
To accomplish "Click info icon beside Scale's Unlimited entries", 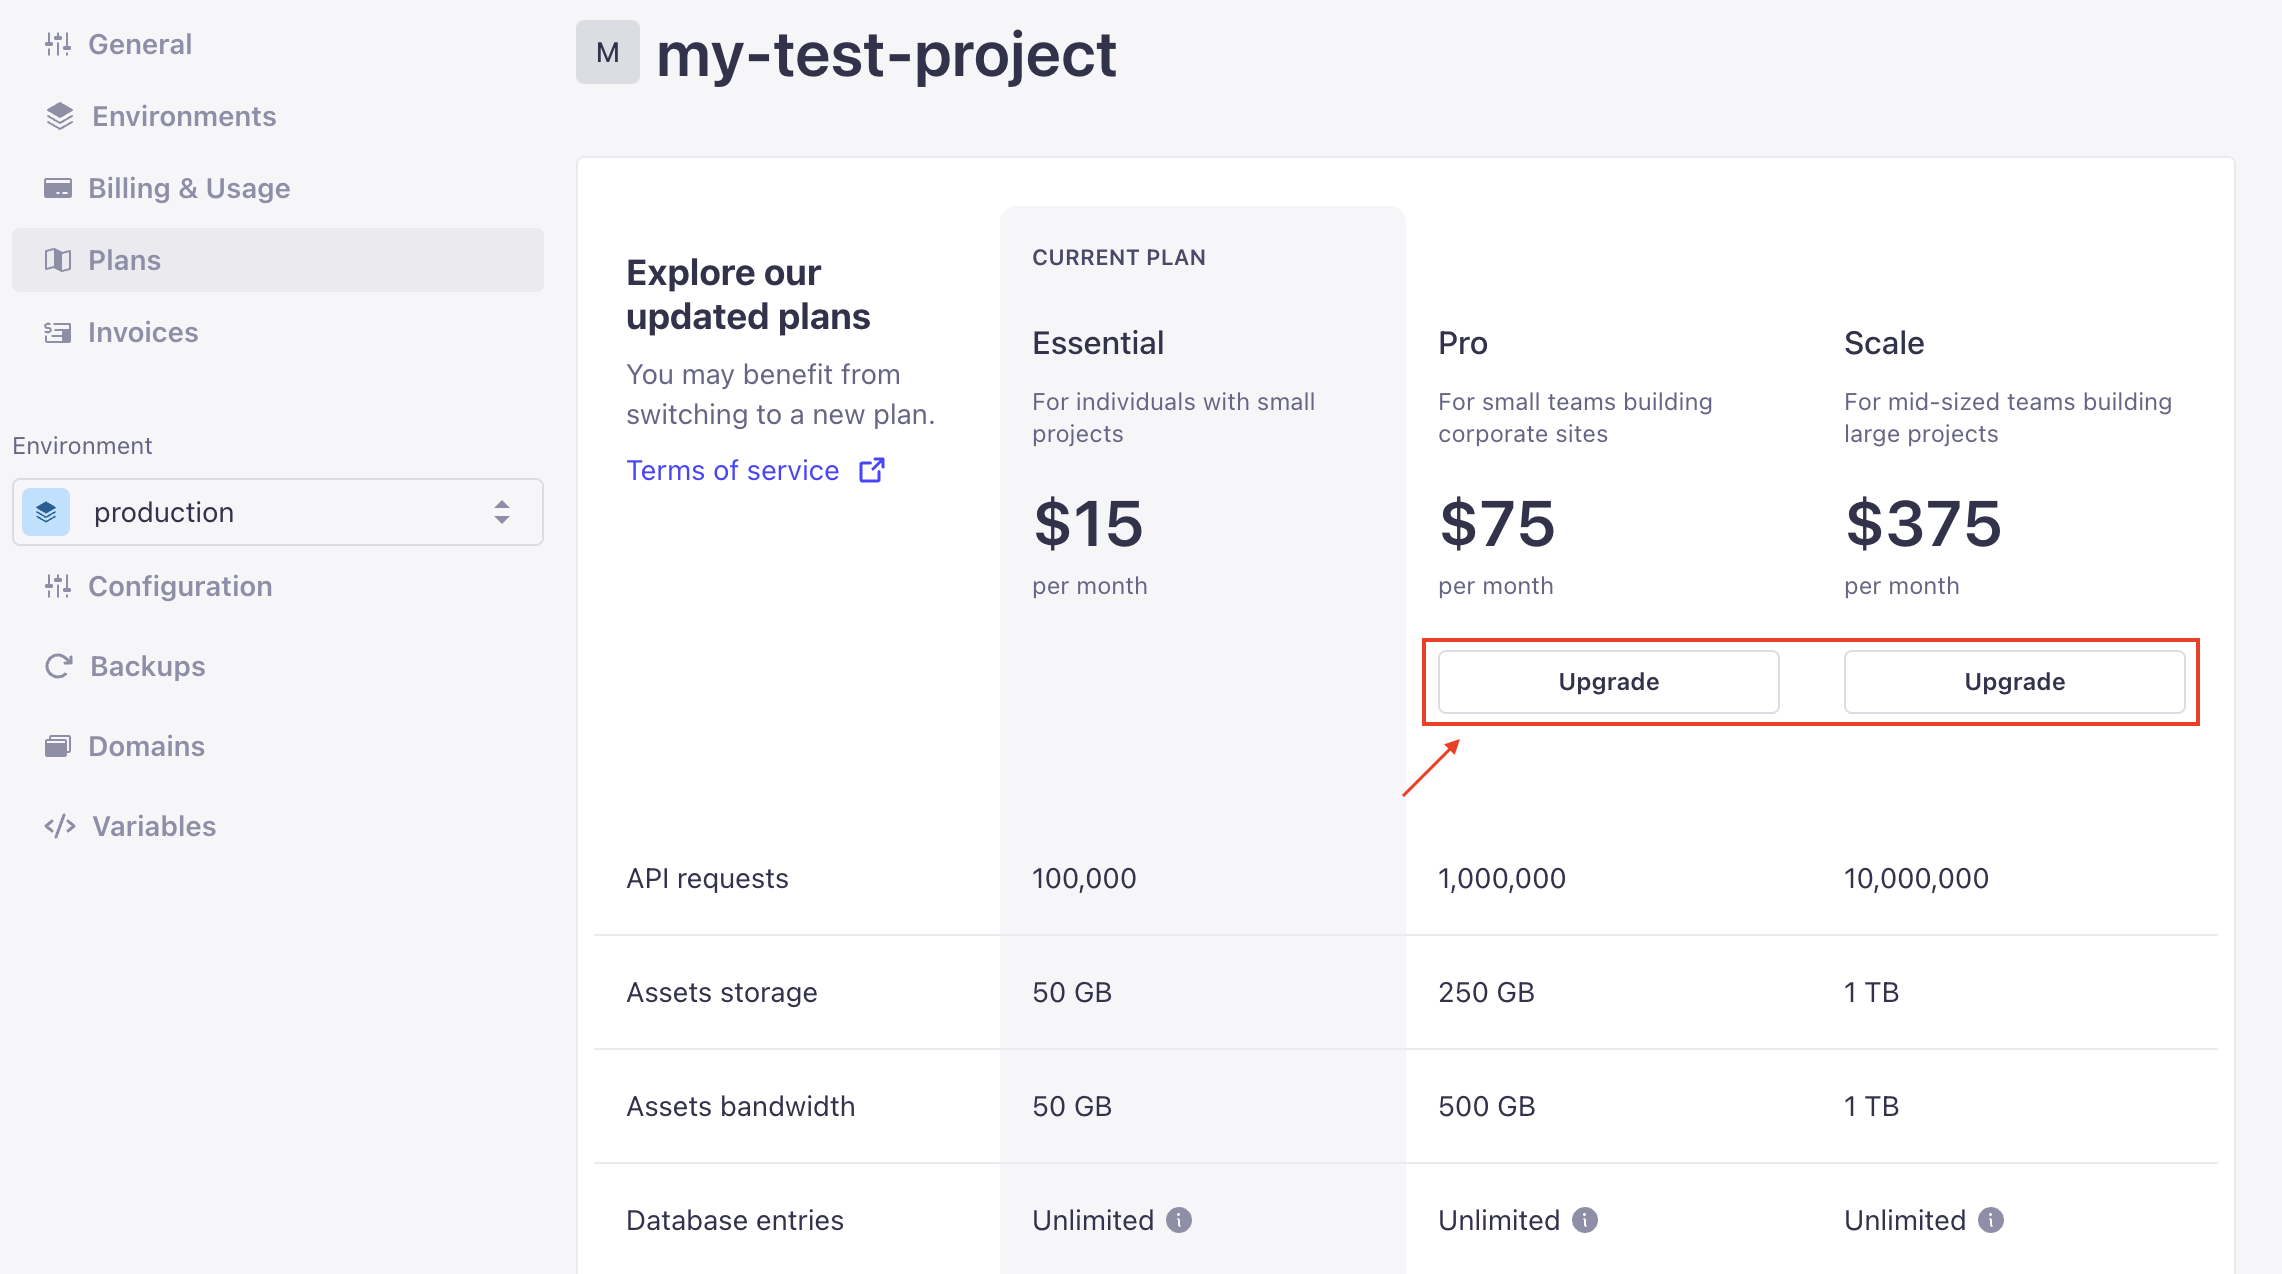I will (1991, 1220).
